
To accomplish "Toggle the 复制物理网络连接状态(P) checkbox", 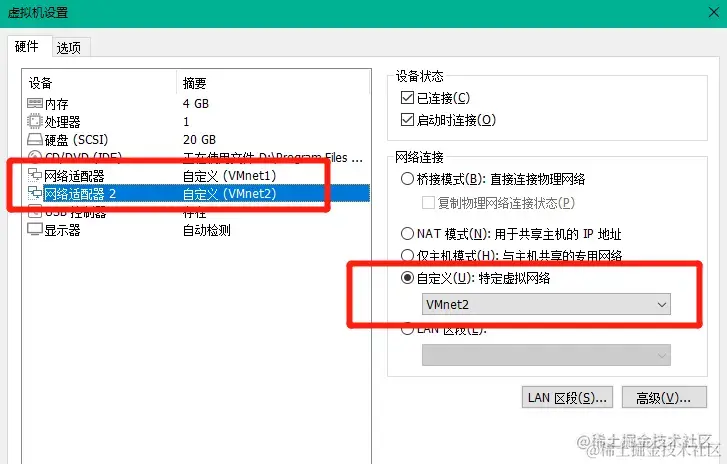I will [428, 203].
